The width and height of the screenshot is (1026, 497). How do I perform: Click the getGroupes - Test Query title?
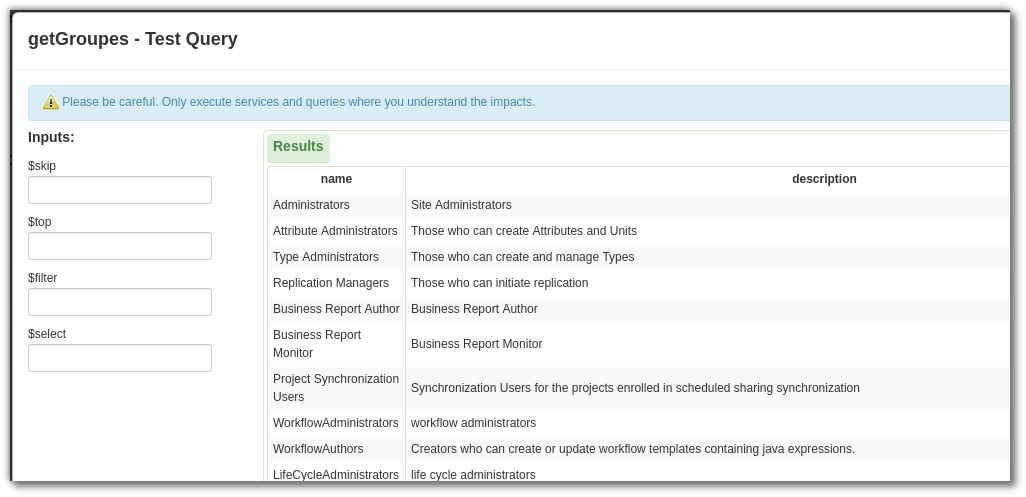[x=133, y=40]
